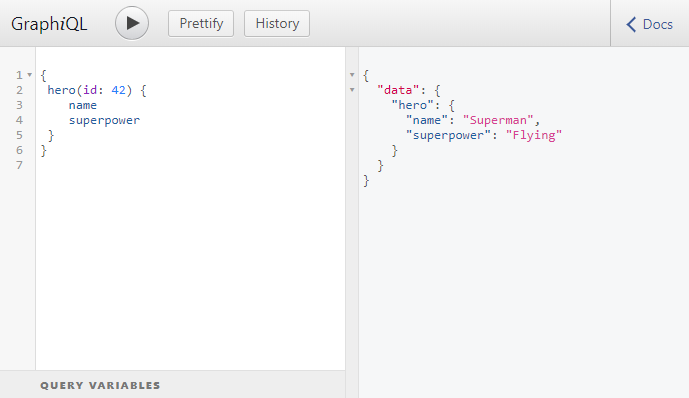689x398 pixels.
Task: Expand the Query Variables pane
Action: coord(173,385)
